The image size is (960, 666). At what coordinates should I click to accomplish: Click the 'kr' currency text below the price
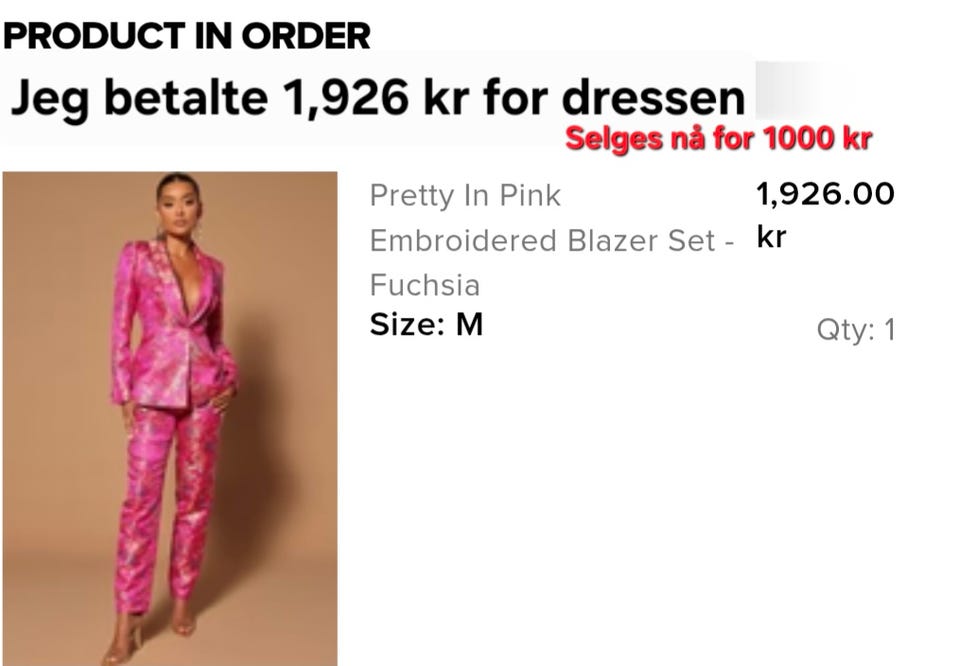coord(771,236)
